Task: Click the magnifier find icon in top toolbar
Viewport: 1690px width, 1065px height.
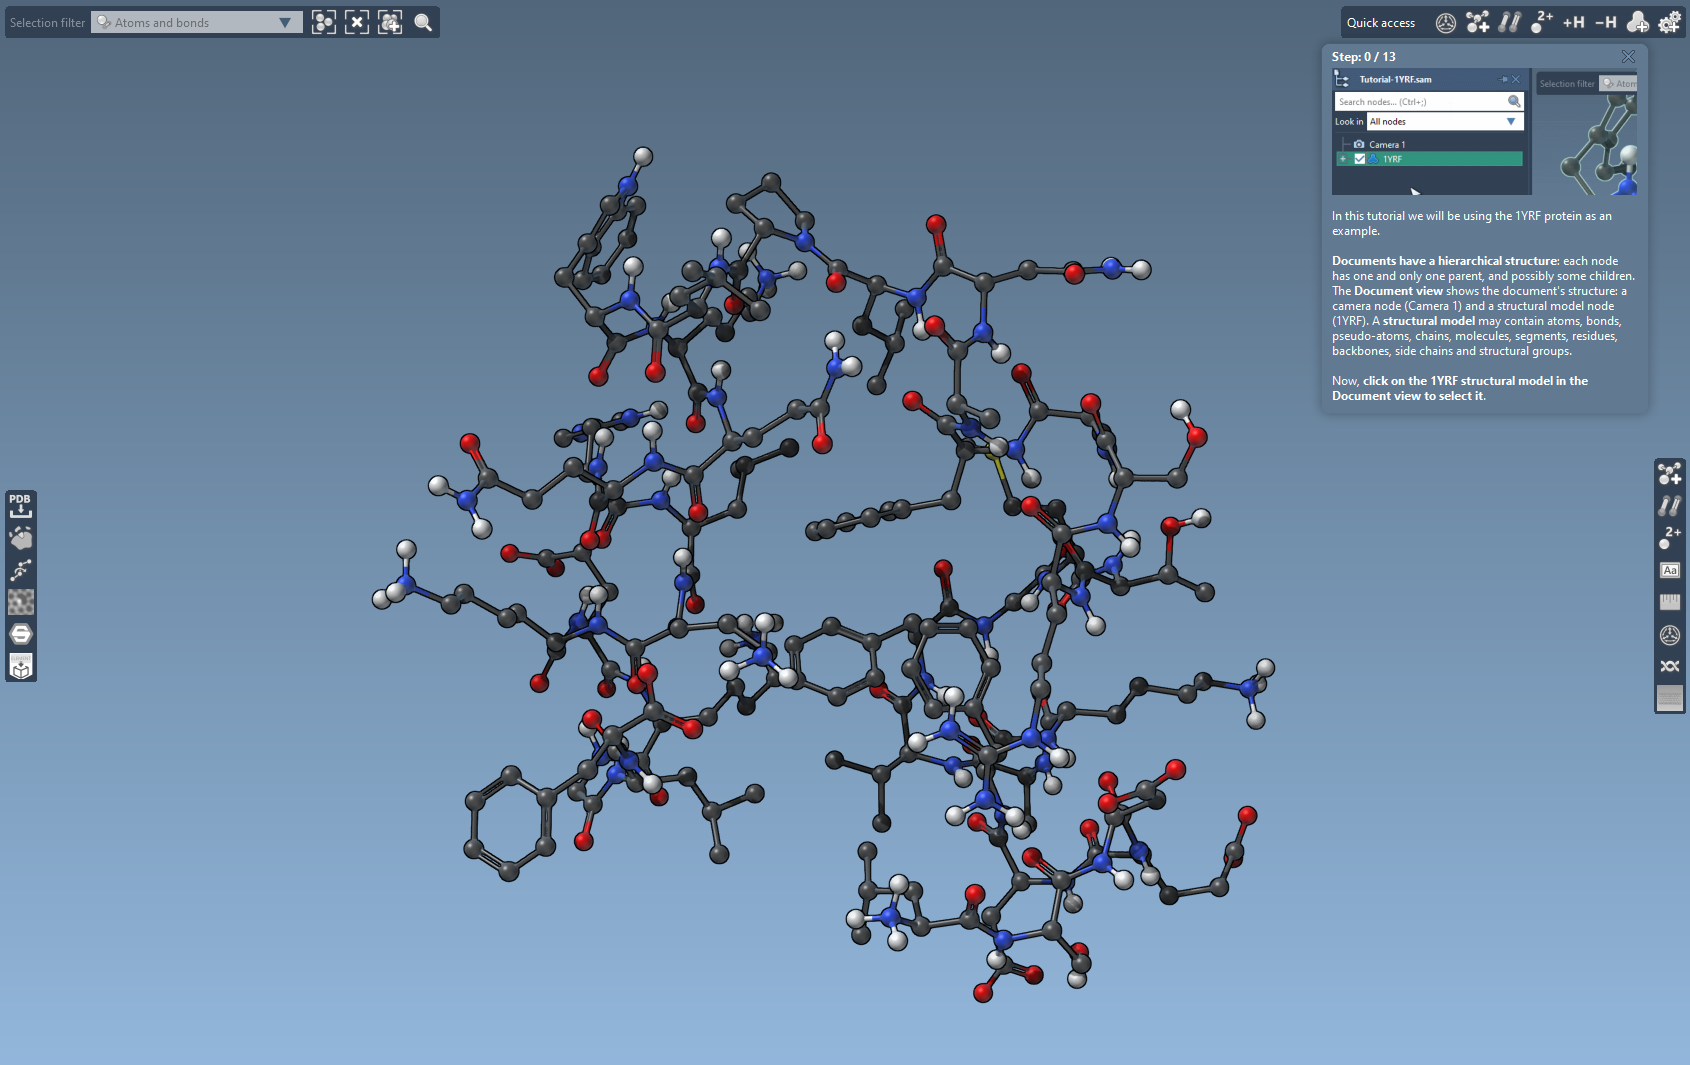Action: (423, 22)
